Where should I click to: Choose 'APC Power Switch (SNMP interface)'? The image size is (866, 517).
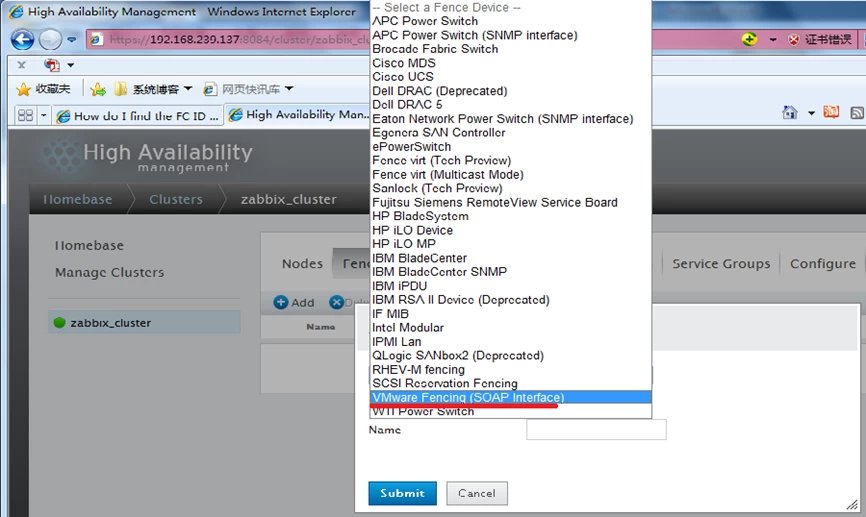click(510, 35)
